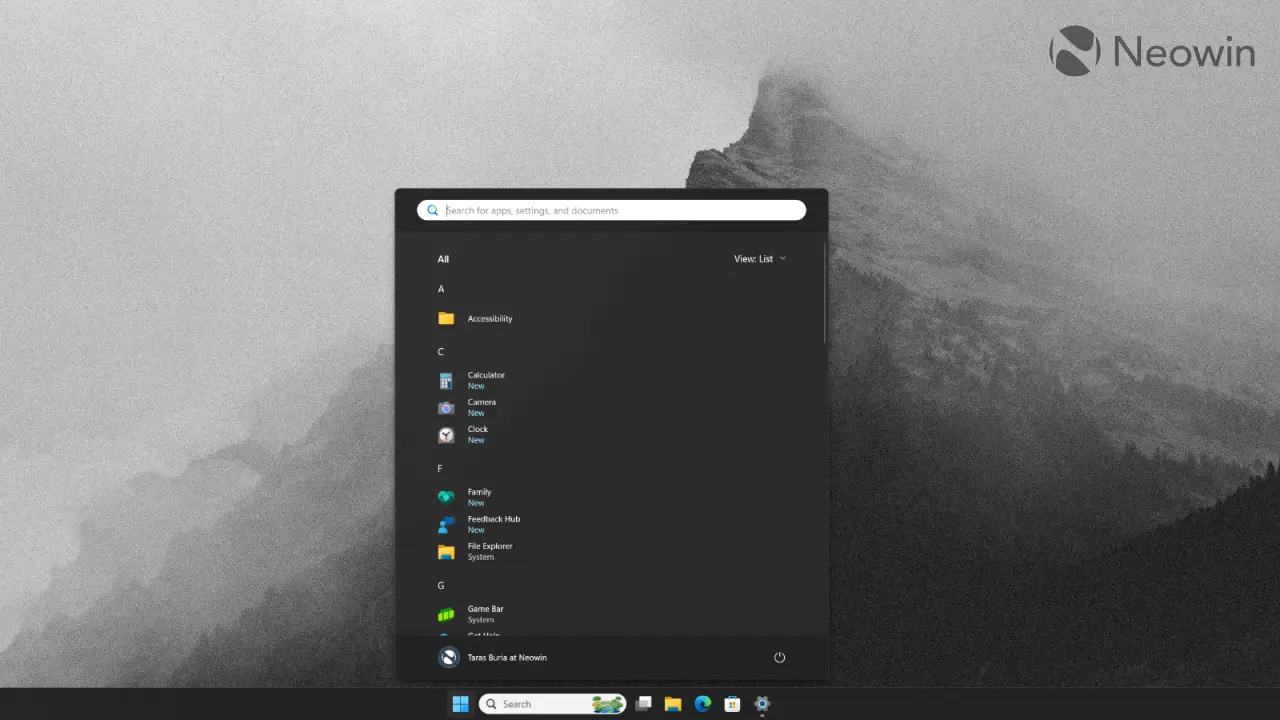This screenshot has height=720, width=1280.
Task: Open the Clock app icon
Action: point(446,435)
